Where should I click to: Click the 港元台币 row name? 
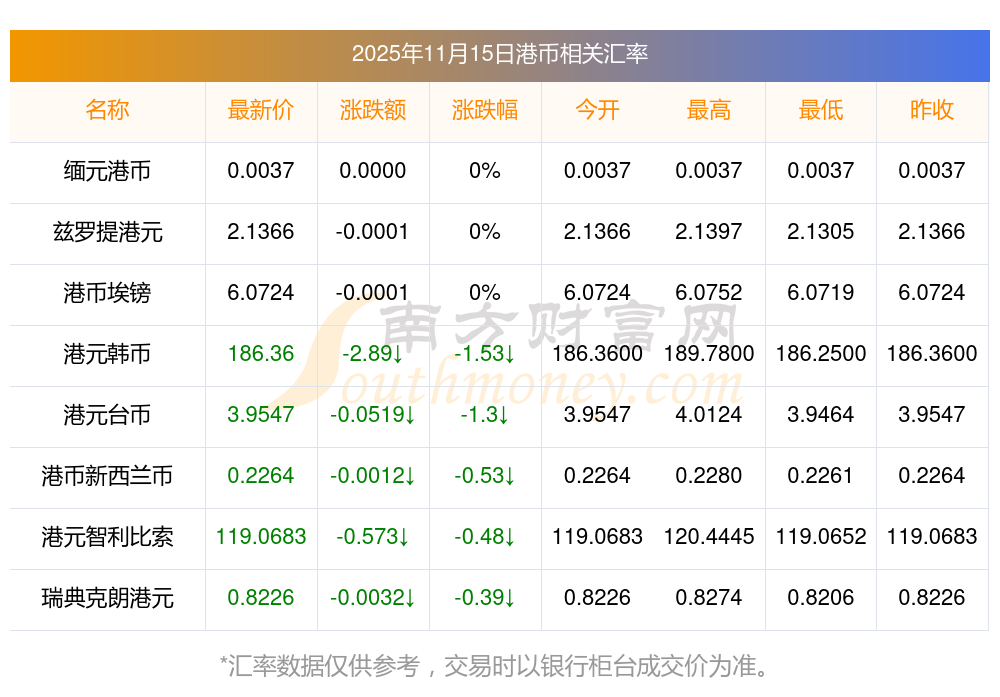click(x=107, y=415)
